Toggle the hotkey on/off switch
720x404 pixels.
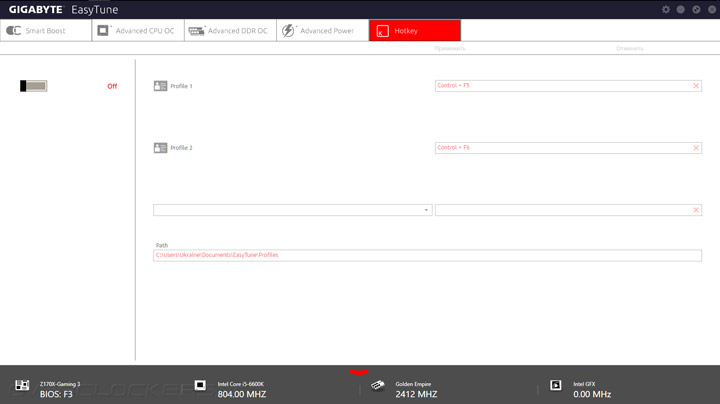pyautogui.click(x=34, y=86)
